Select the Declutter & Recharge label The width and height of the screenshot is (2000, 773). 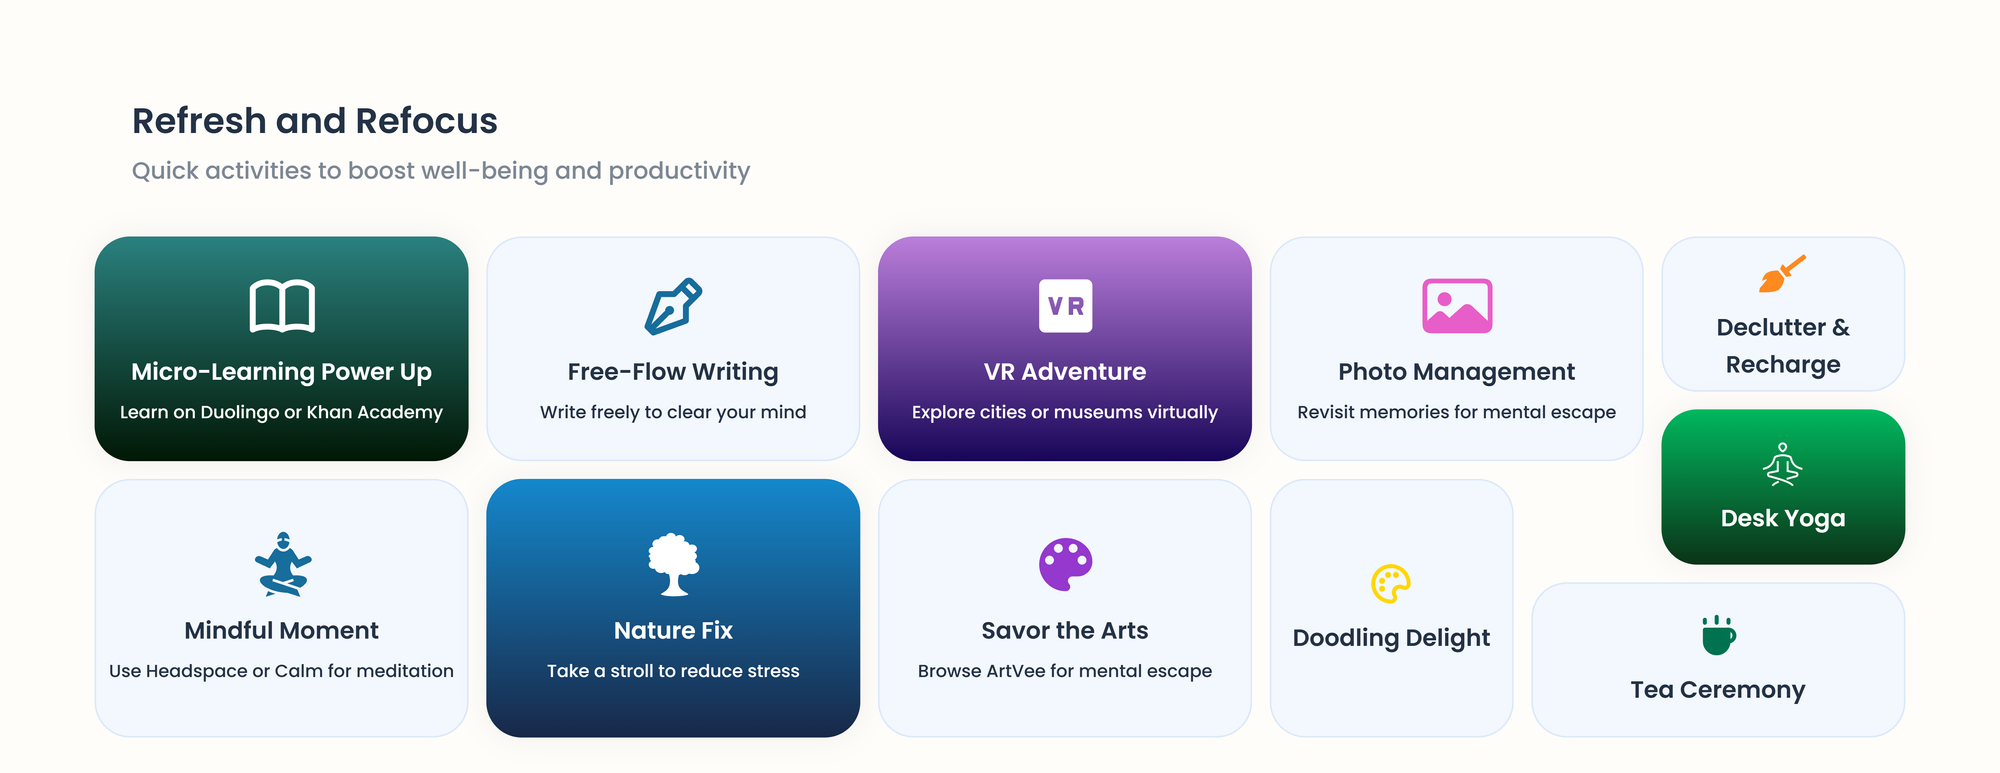coord(1783,346)
